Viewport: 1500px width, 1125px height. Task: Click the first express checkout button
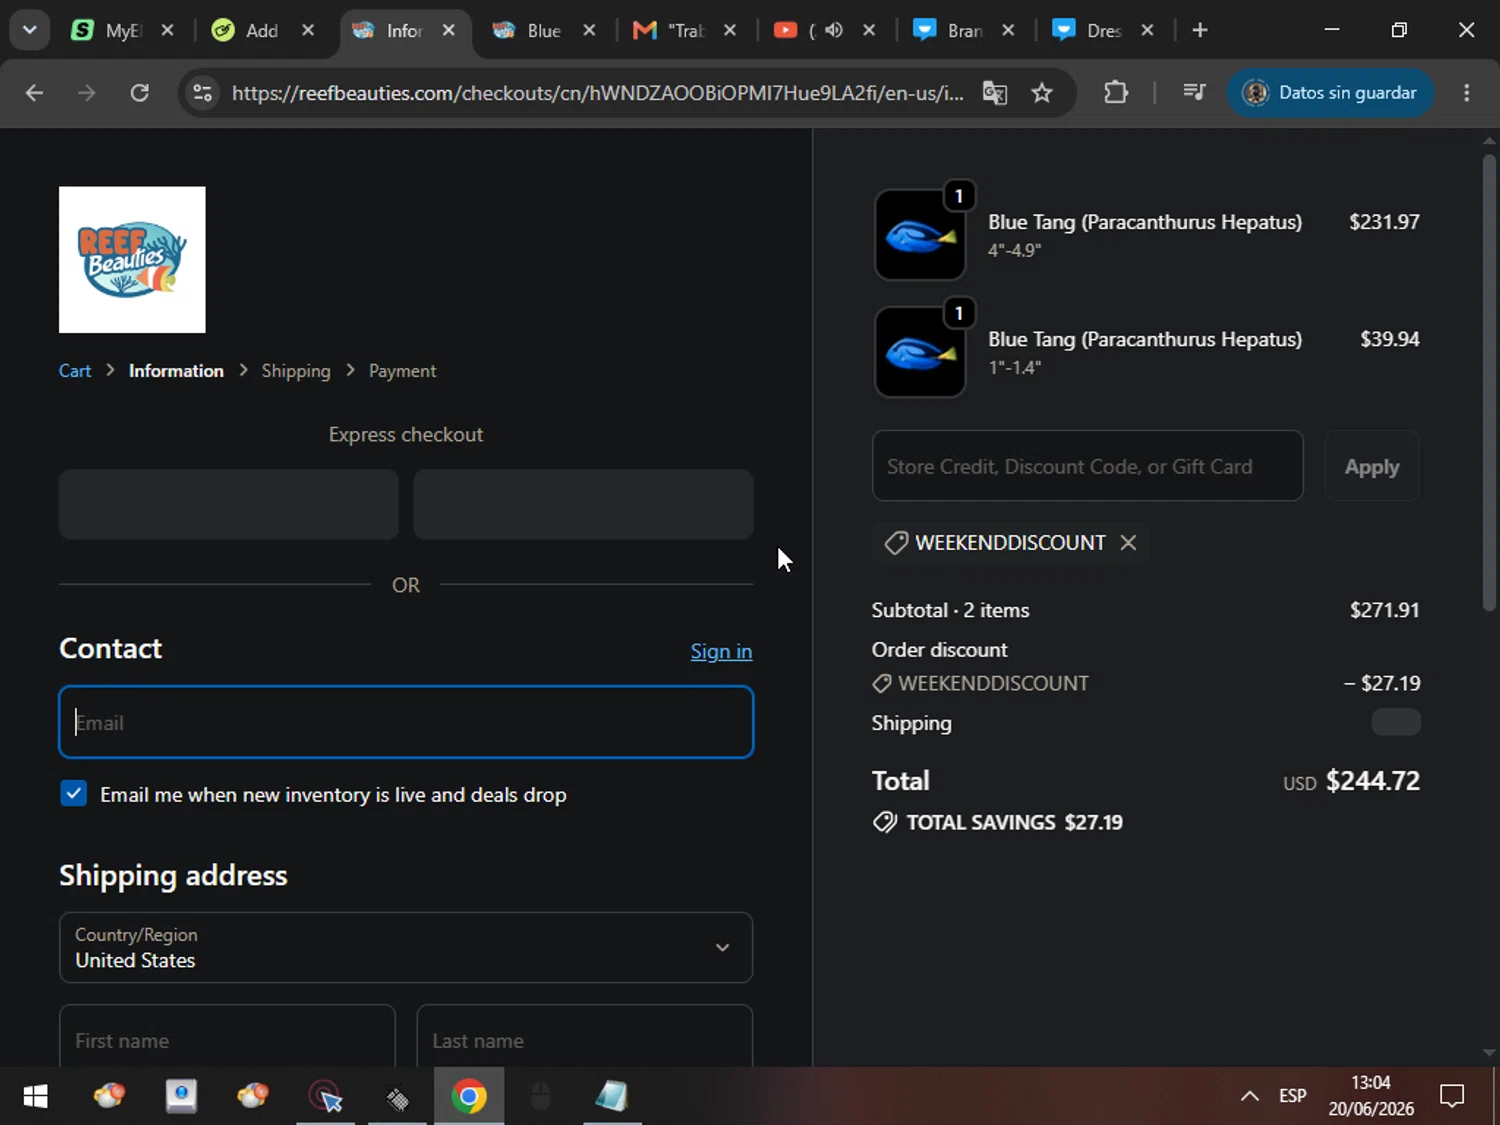(229, 505)
